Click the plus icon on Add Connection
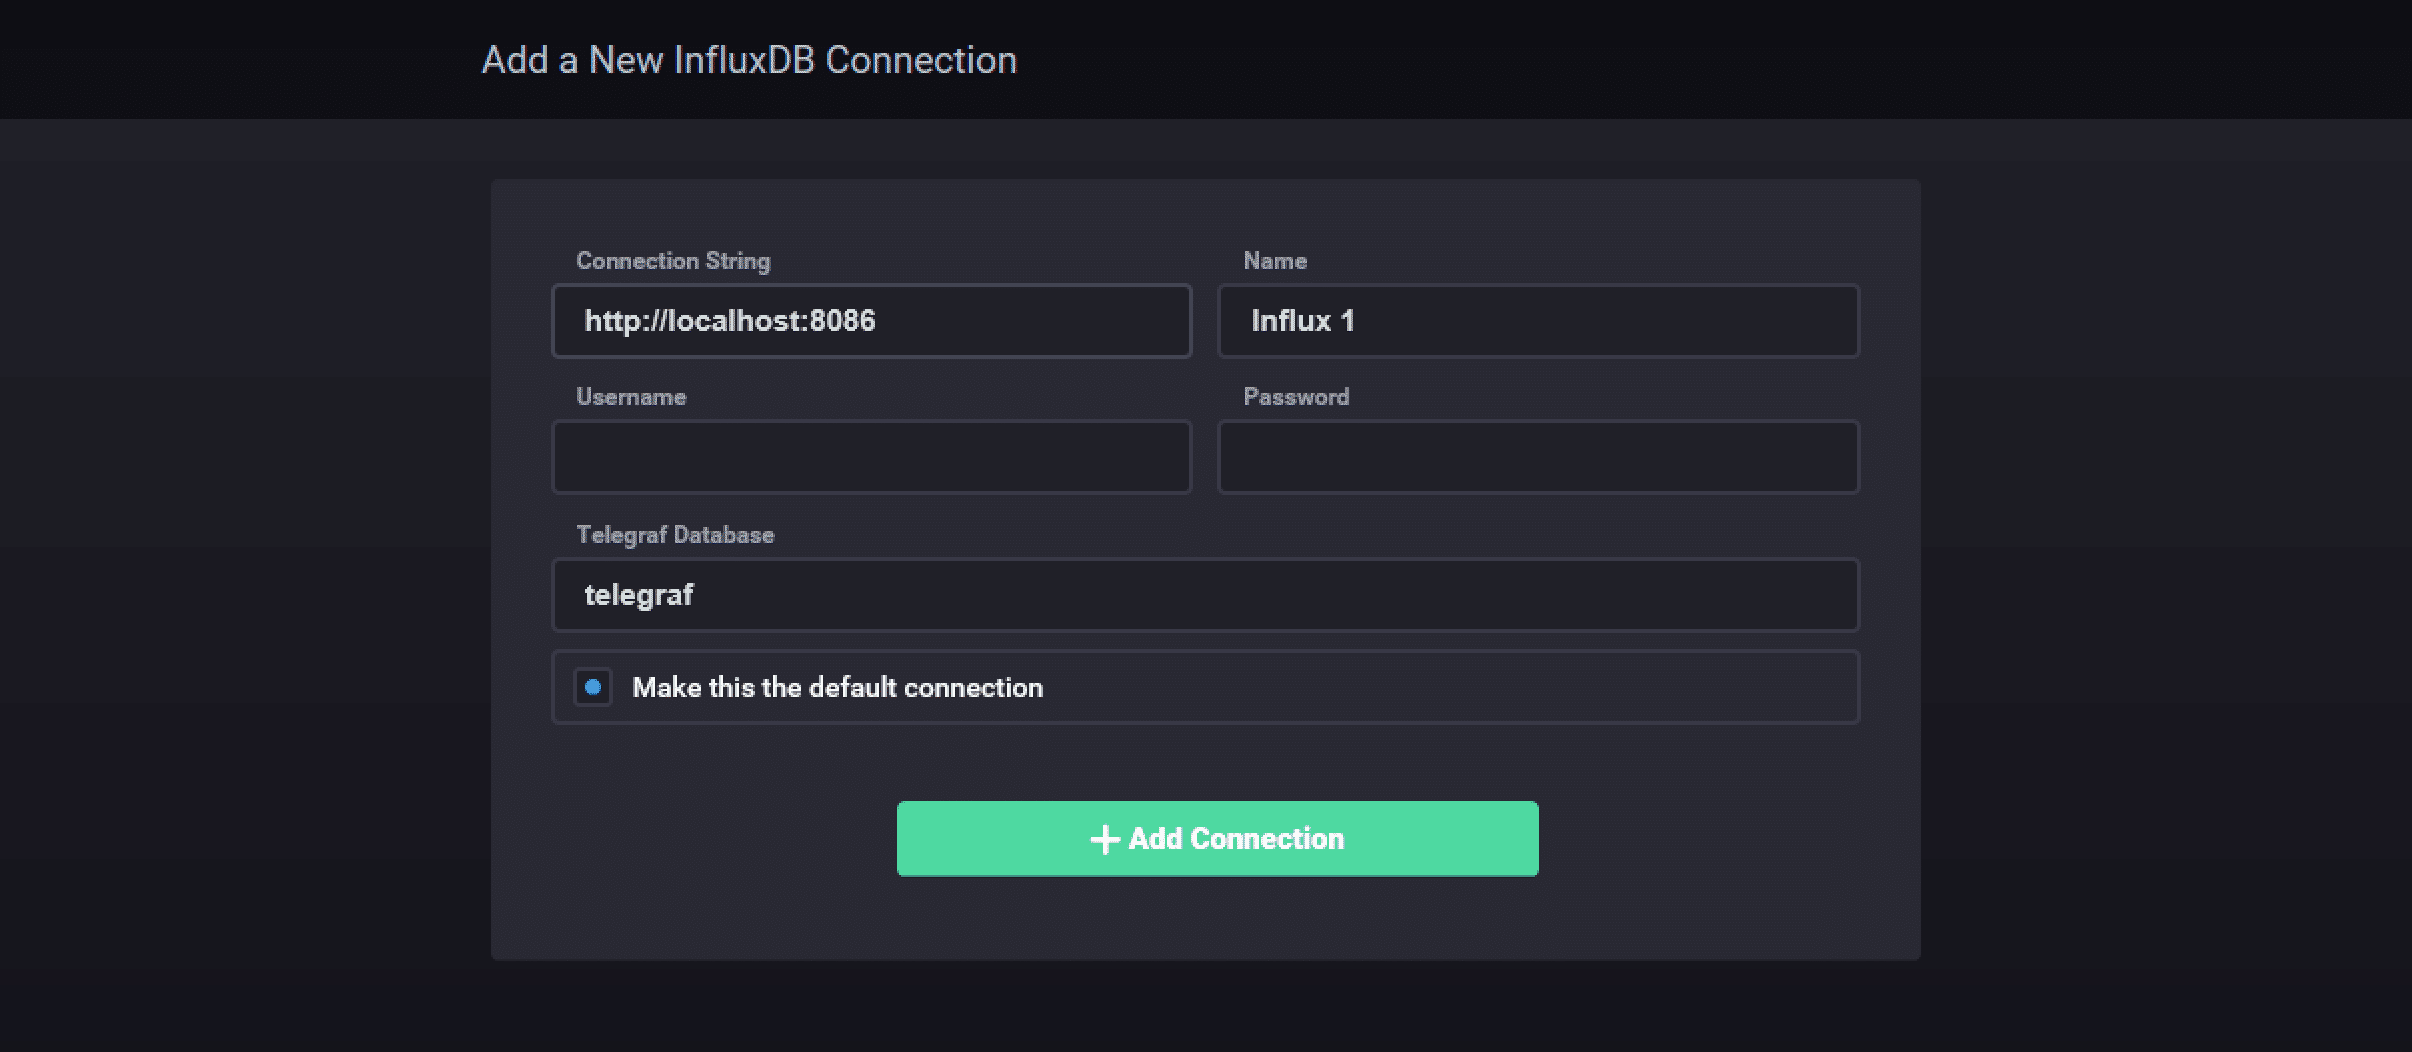This screenshot has width=2412, height=1052. click(x=1104, y=839)
